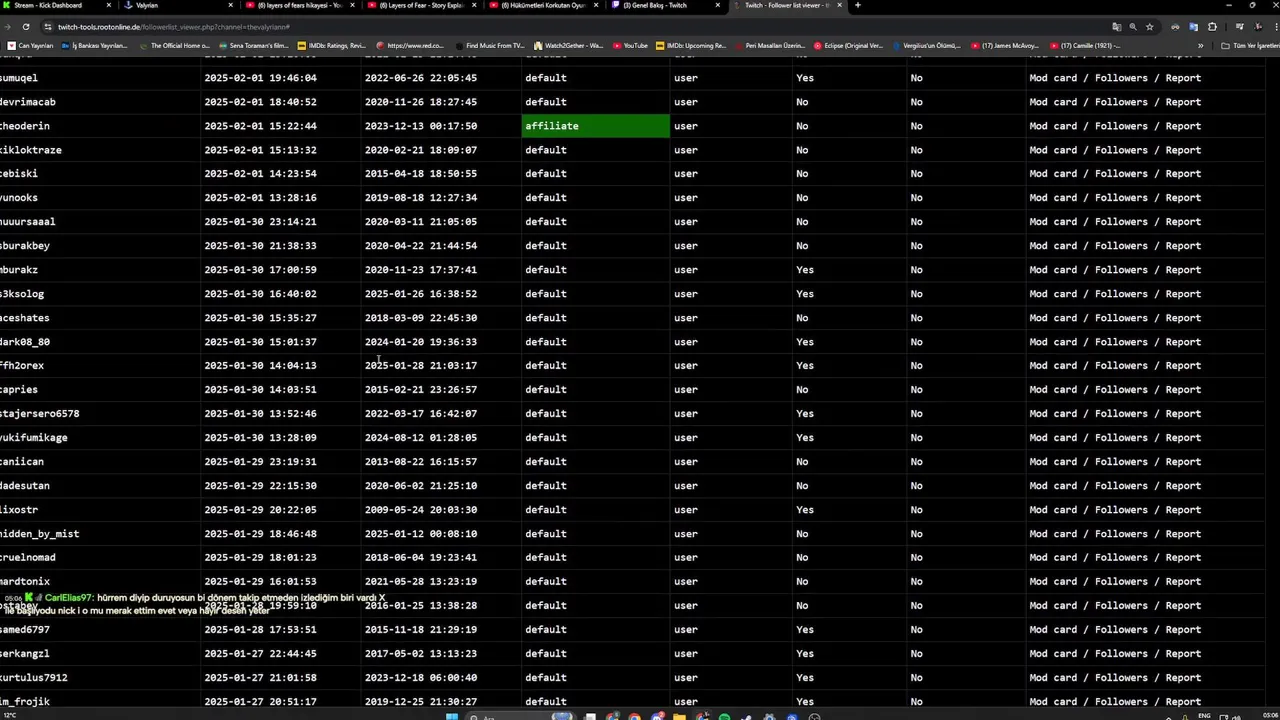Open Followers link in sumuqel row
The image size is (1280, 720).
[x=1121, y=78]
